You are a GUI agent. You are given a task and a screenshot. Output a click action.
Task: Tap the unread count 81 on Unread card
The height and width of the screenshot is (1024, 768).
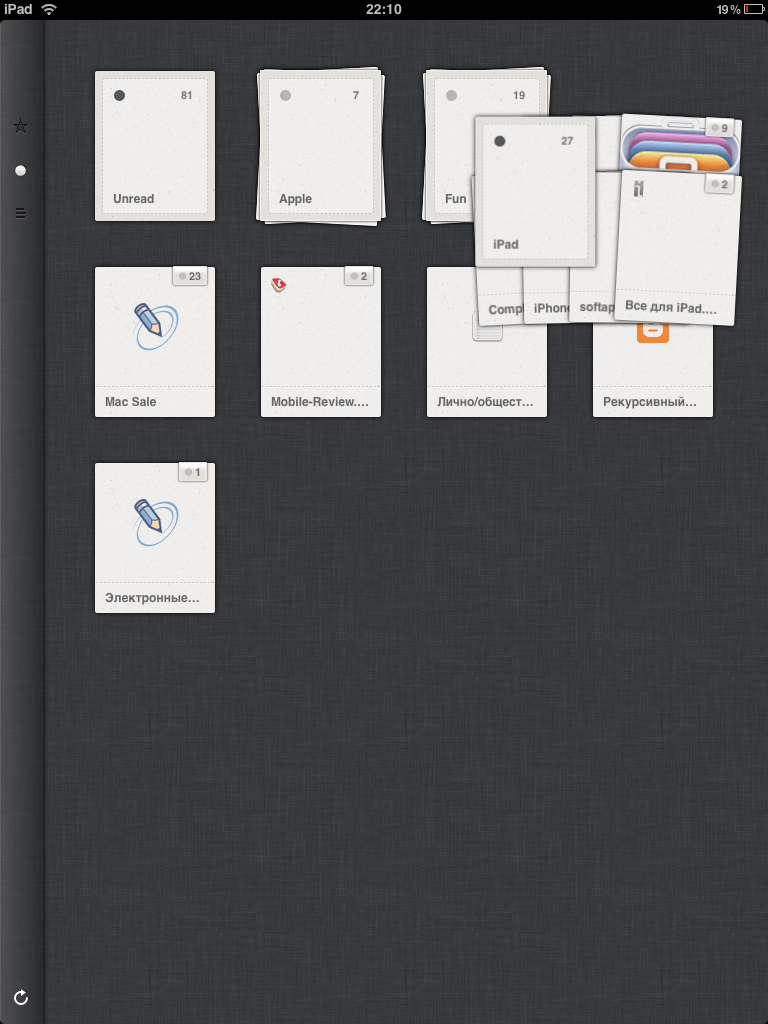(187, 95)
